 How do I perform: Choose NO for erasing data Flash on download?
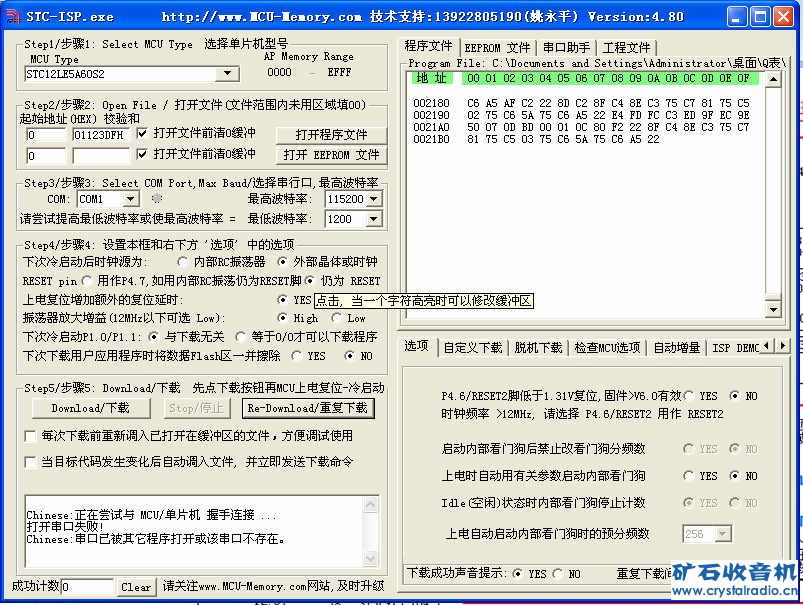(349, 356)
